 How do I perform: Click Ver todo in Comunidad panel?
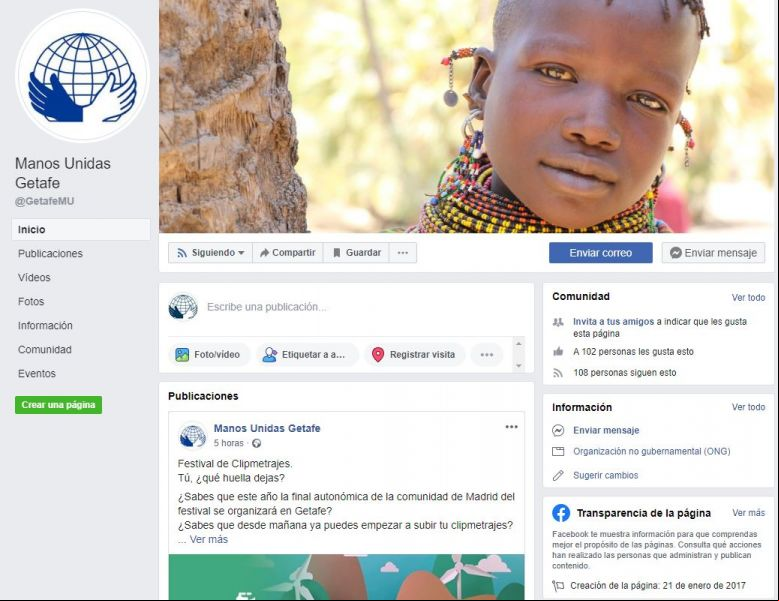click(748, 298)
